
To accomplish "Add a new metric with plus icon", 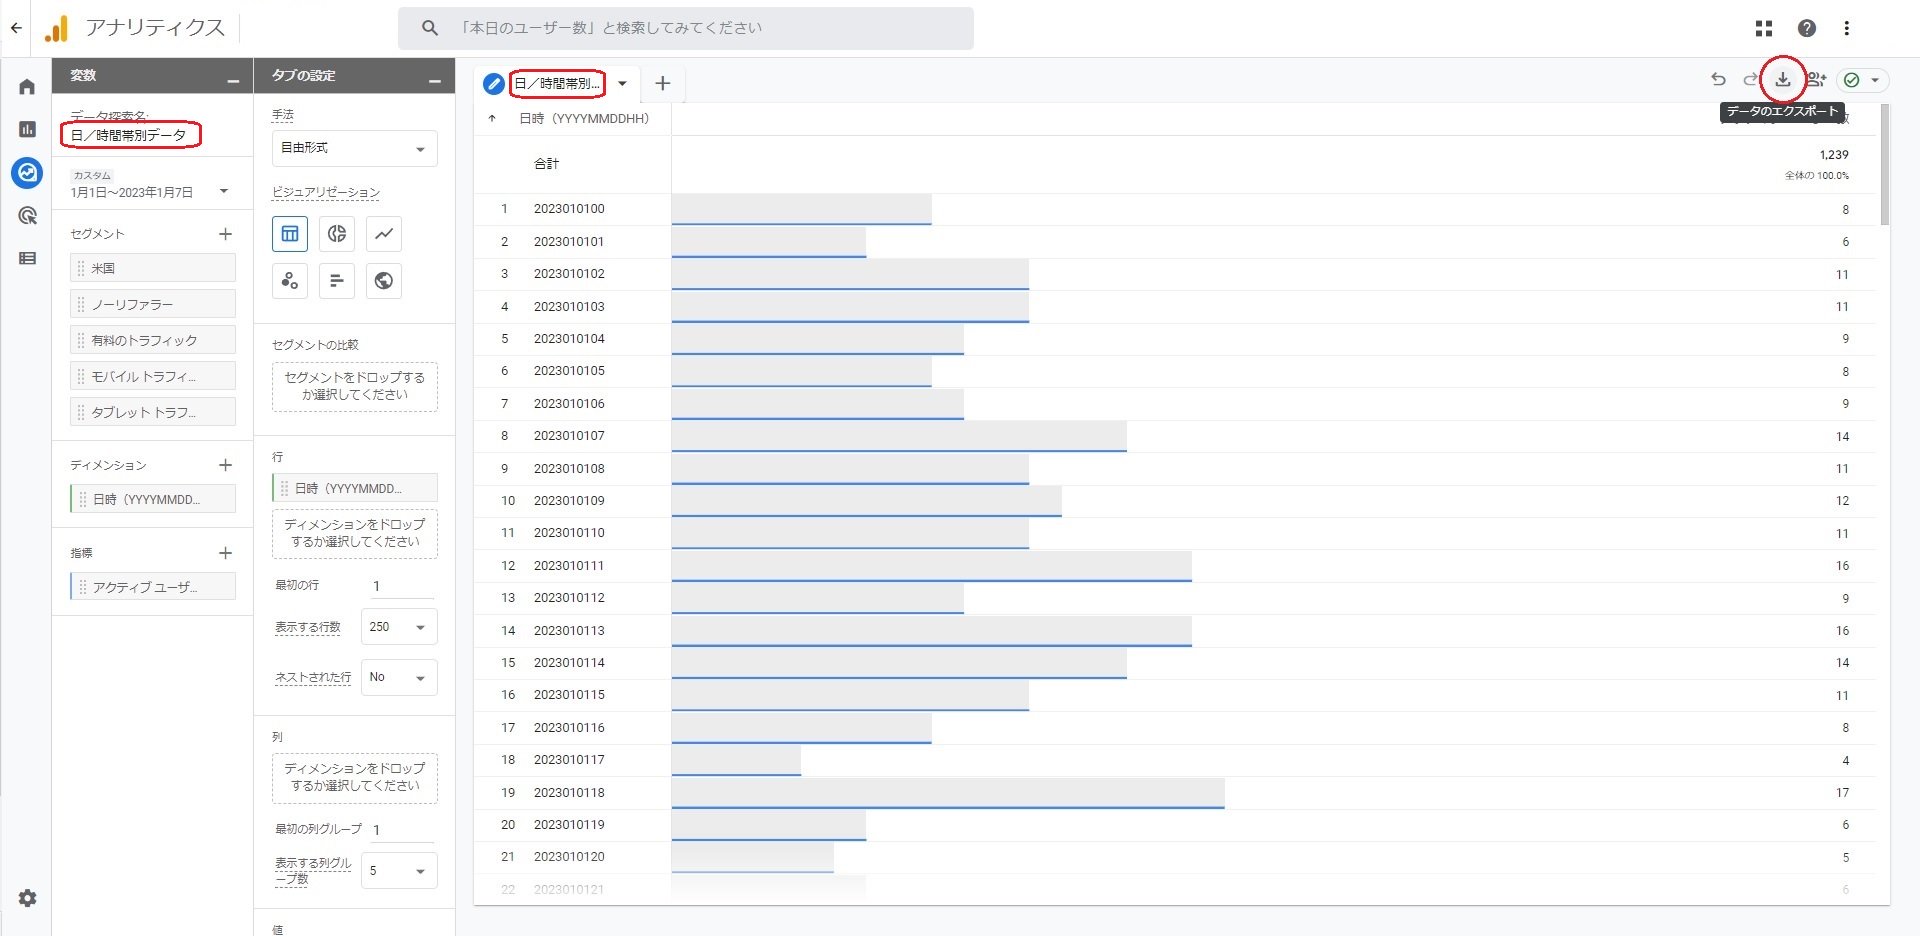I will click(x=225, y=553).
